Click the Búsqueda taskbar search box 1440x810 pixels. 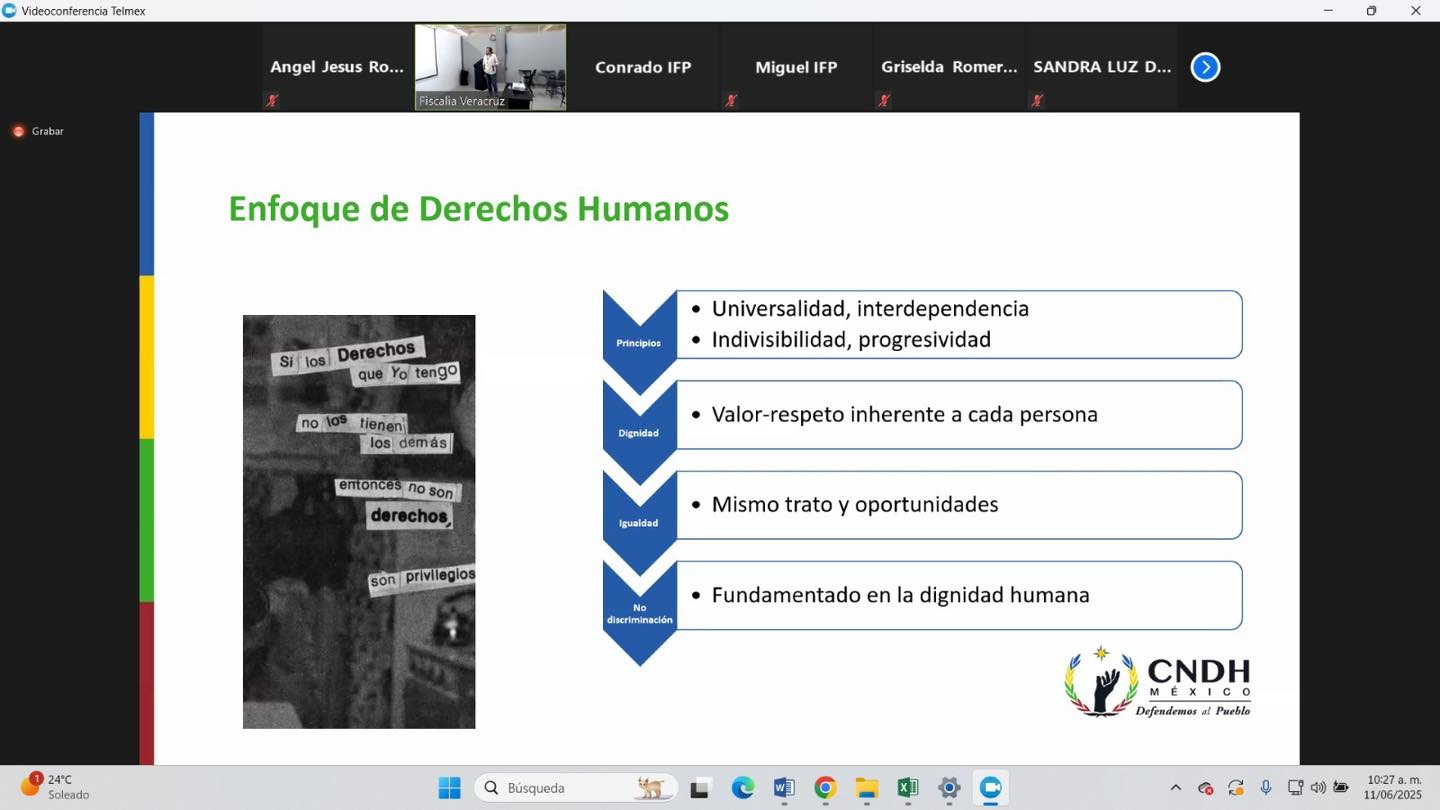tap(575, 788)
